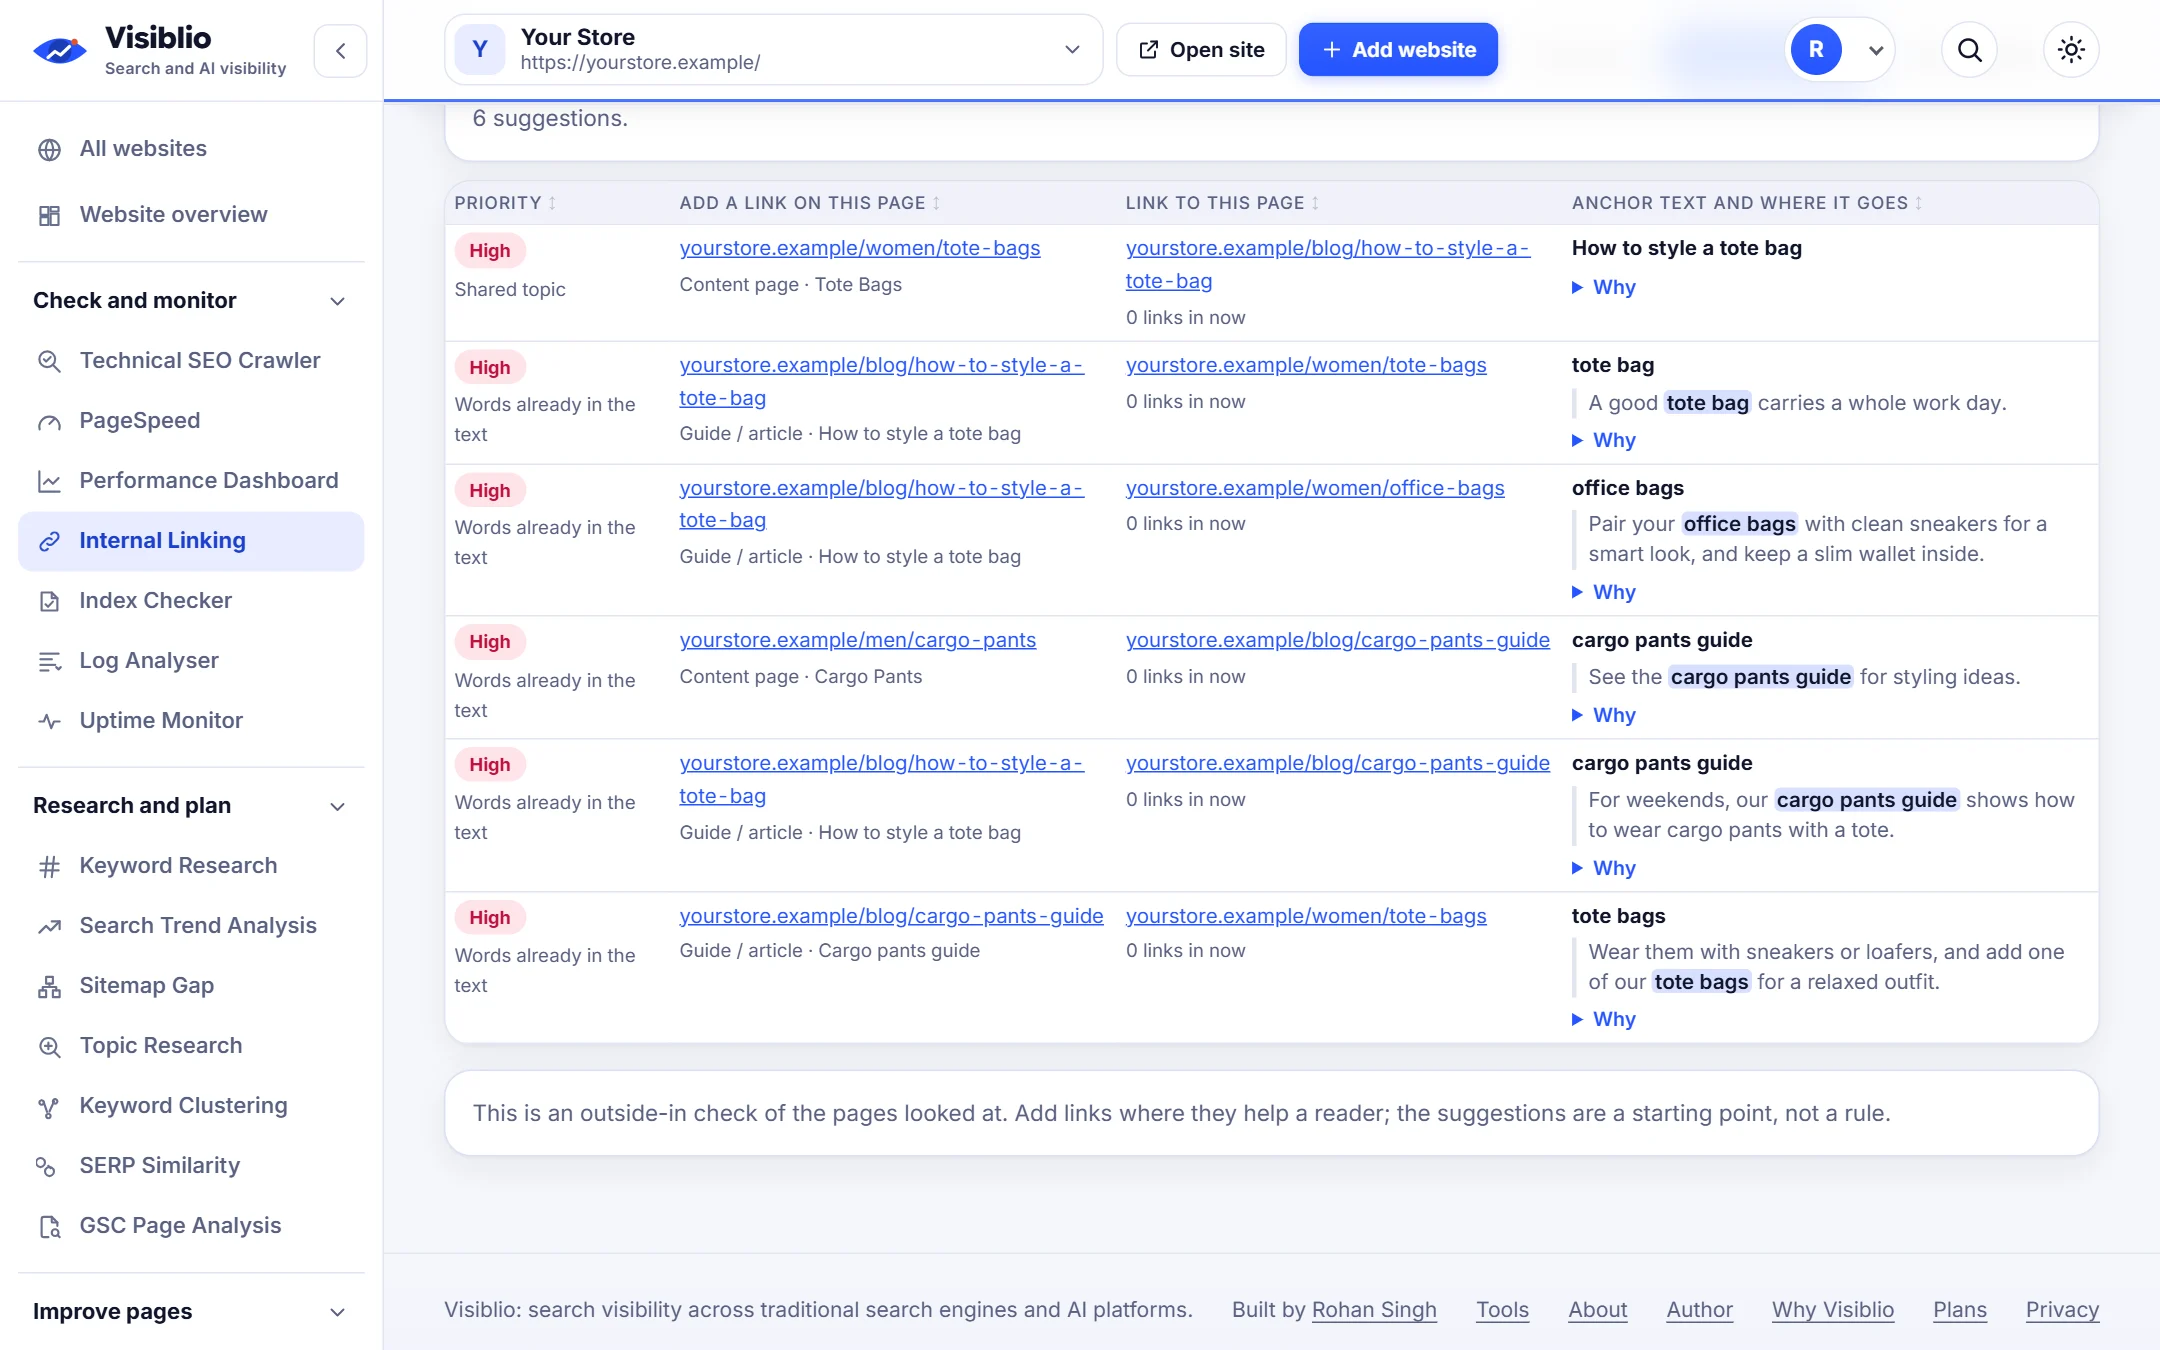Open the Privacy footer link

(x=2062, y=1310)
